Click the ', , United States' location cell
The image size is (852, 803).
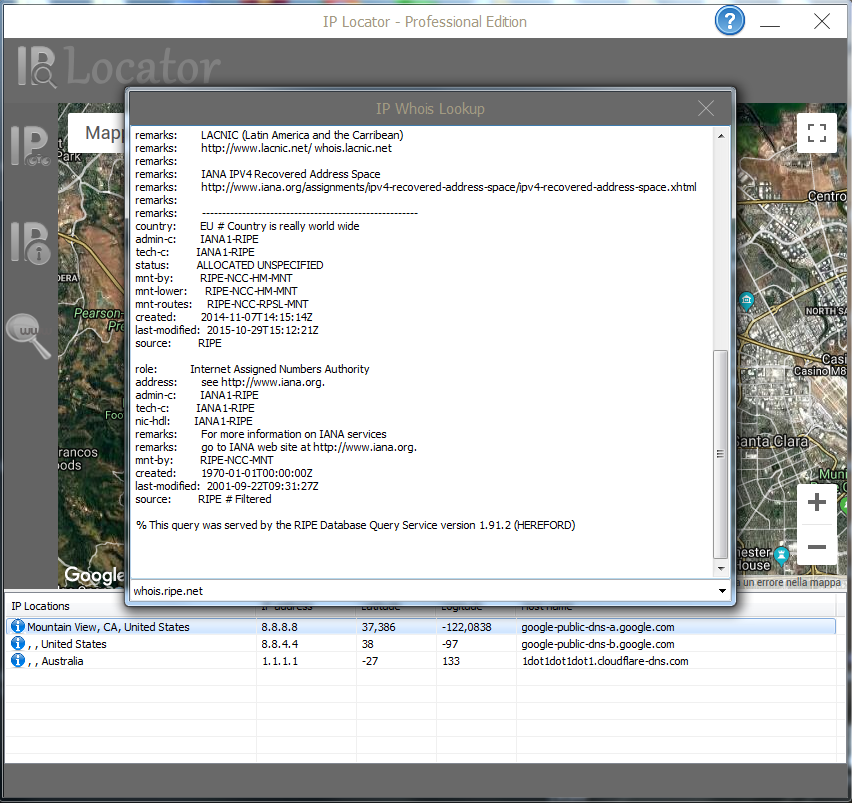click(x=67, y=644)
